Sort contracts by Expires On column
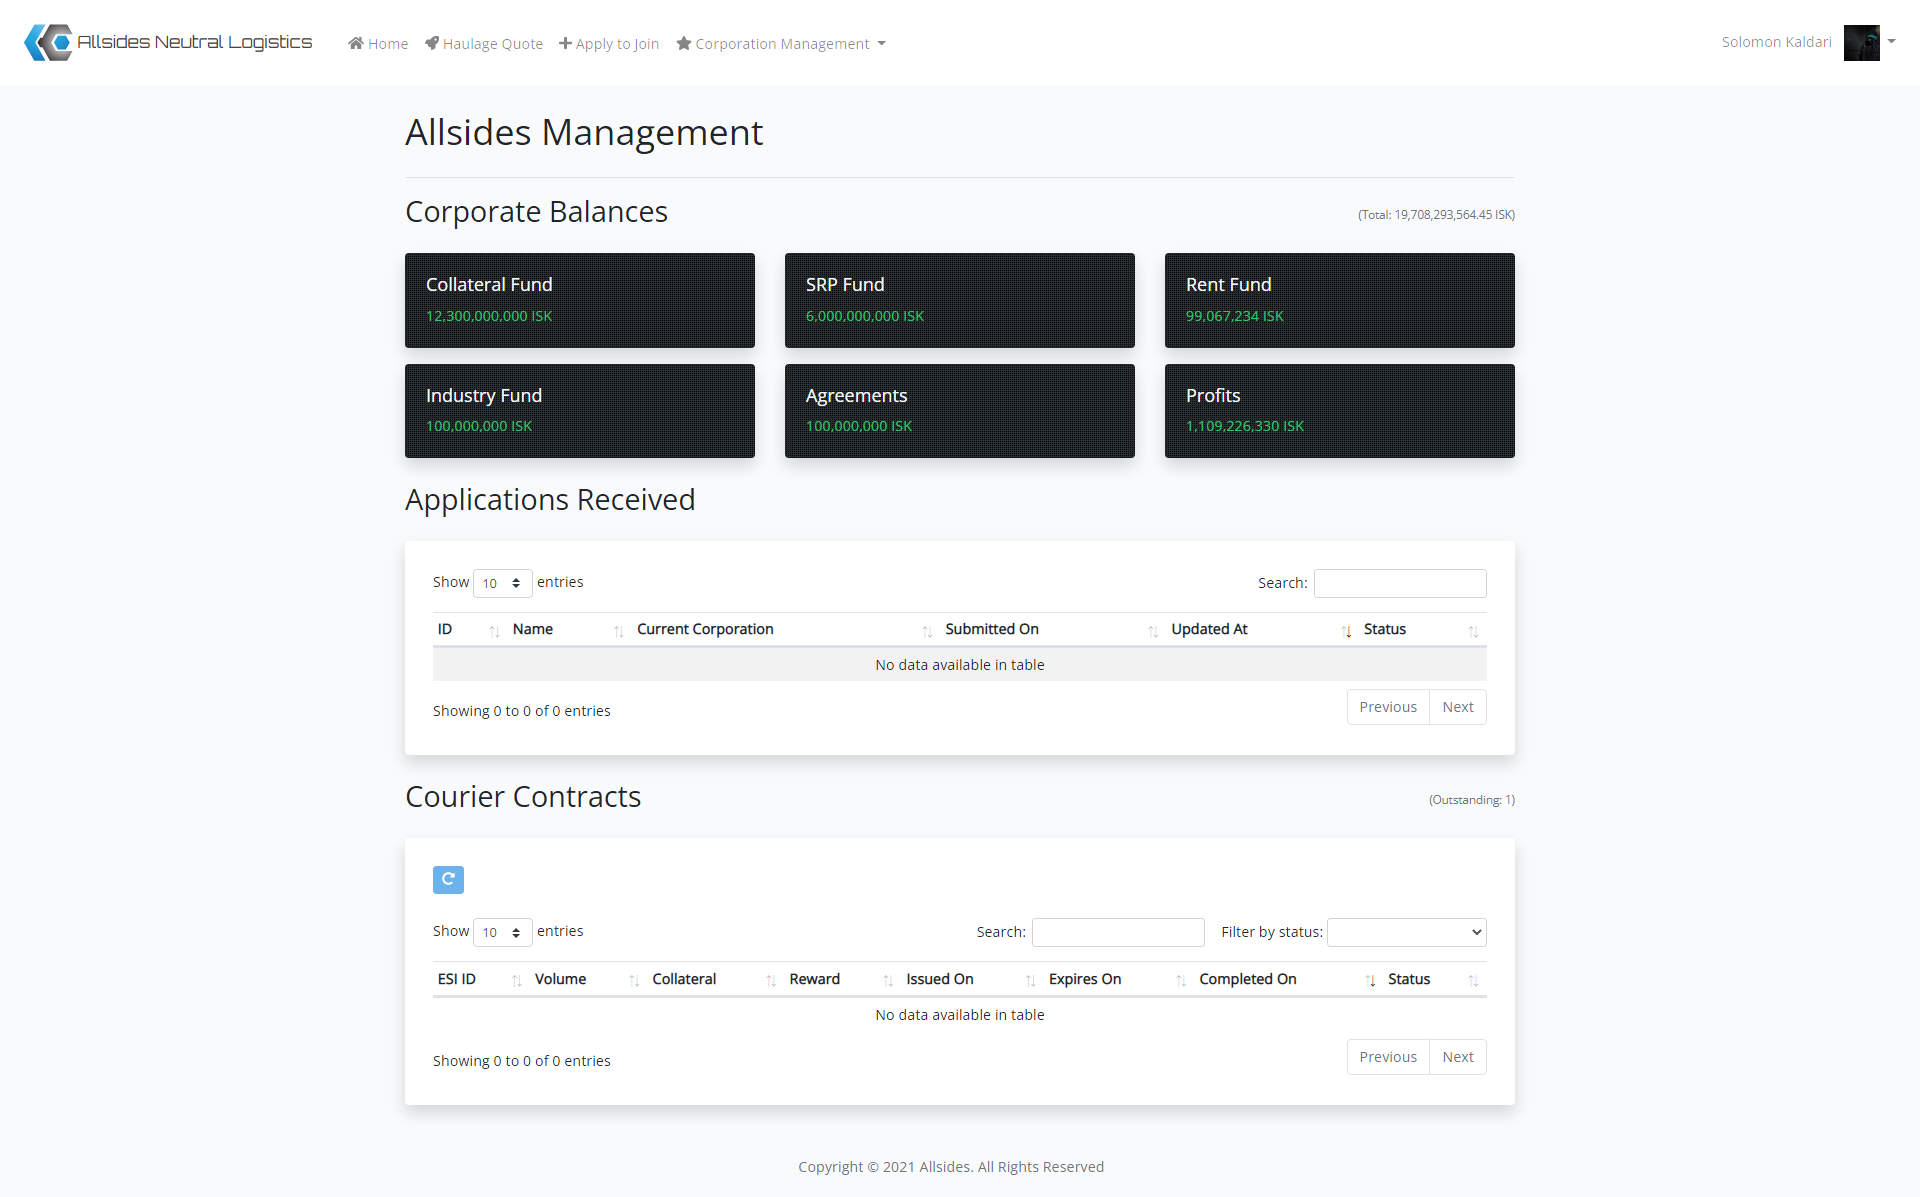The width and height of the screenshot is (1920, 1197). point(1085,979)
